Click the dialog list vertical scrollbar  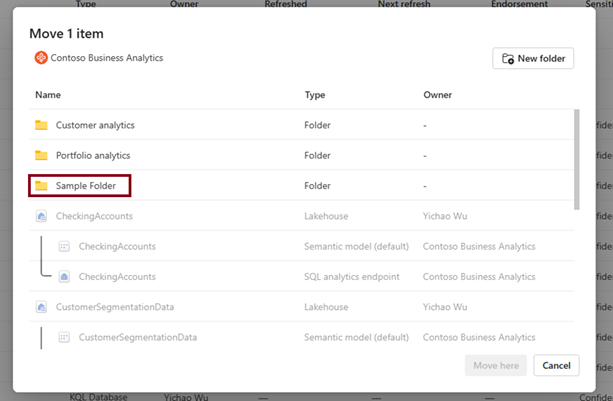click(577, 159)
